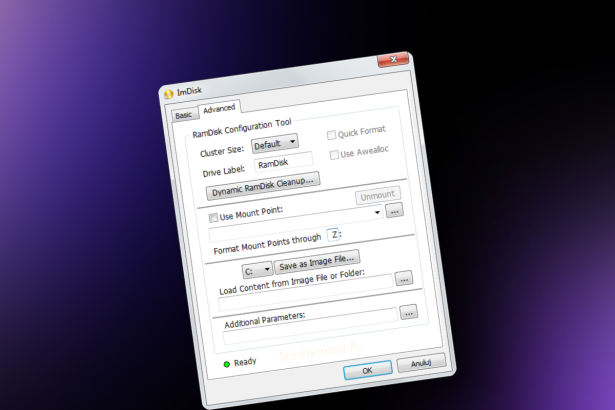Open the Cluster Size dropdown

click(x=275, y=144)
